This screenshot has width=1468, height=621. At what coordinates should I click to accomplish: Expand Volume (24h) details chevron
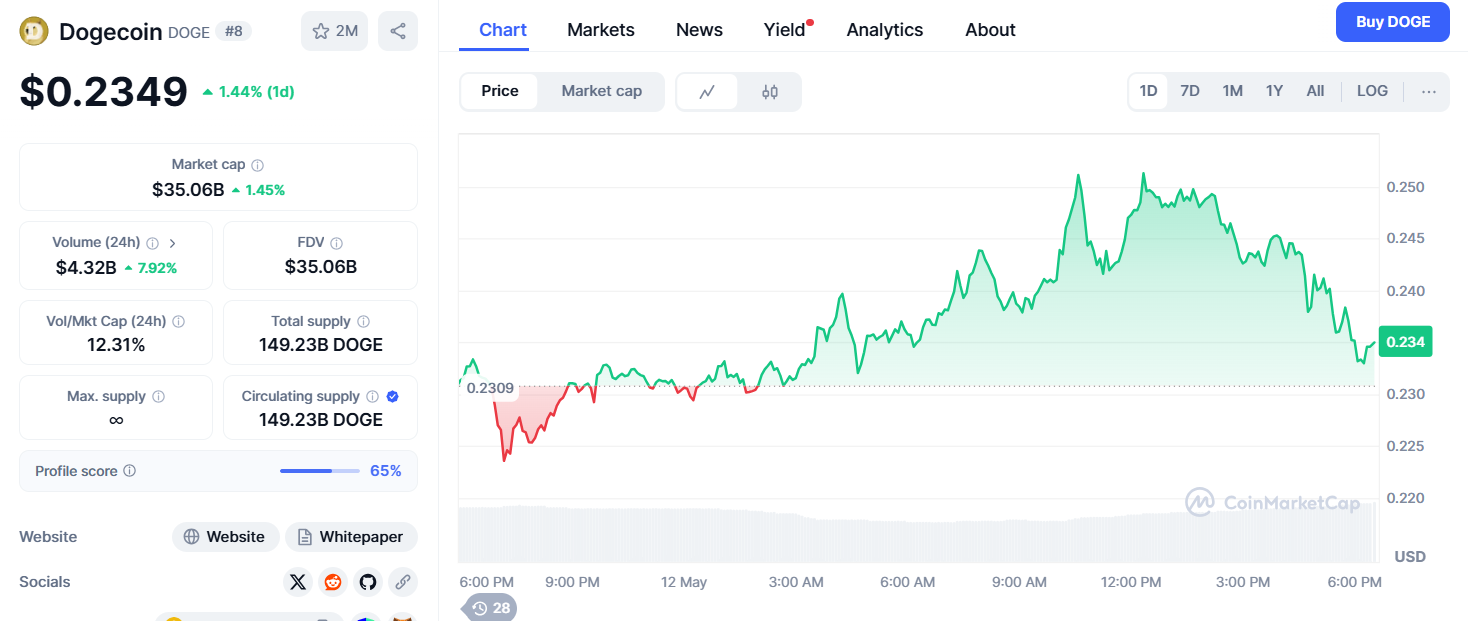click(173, 243)
